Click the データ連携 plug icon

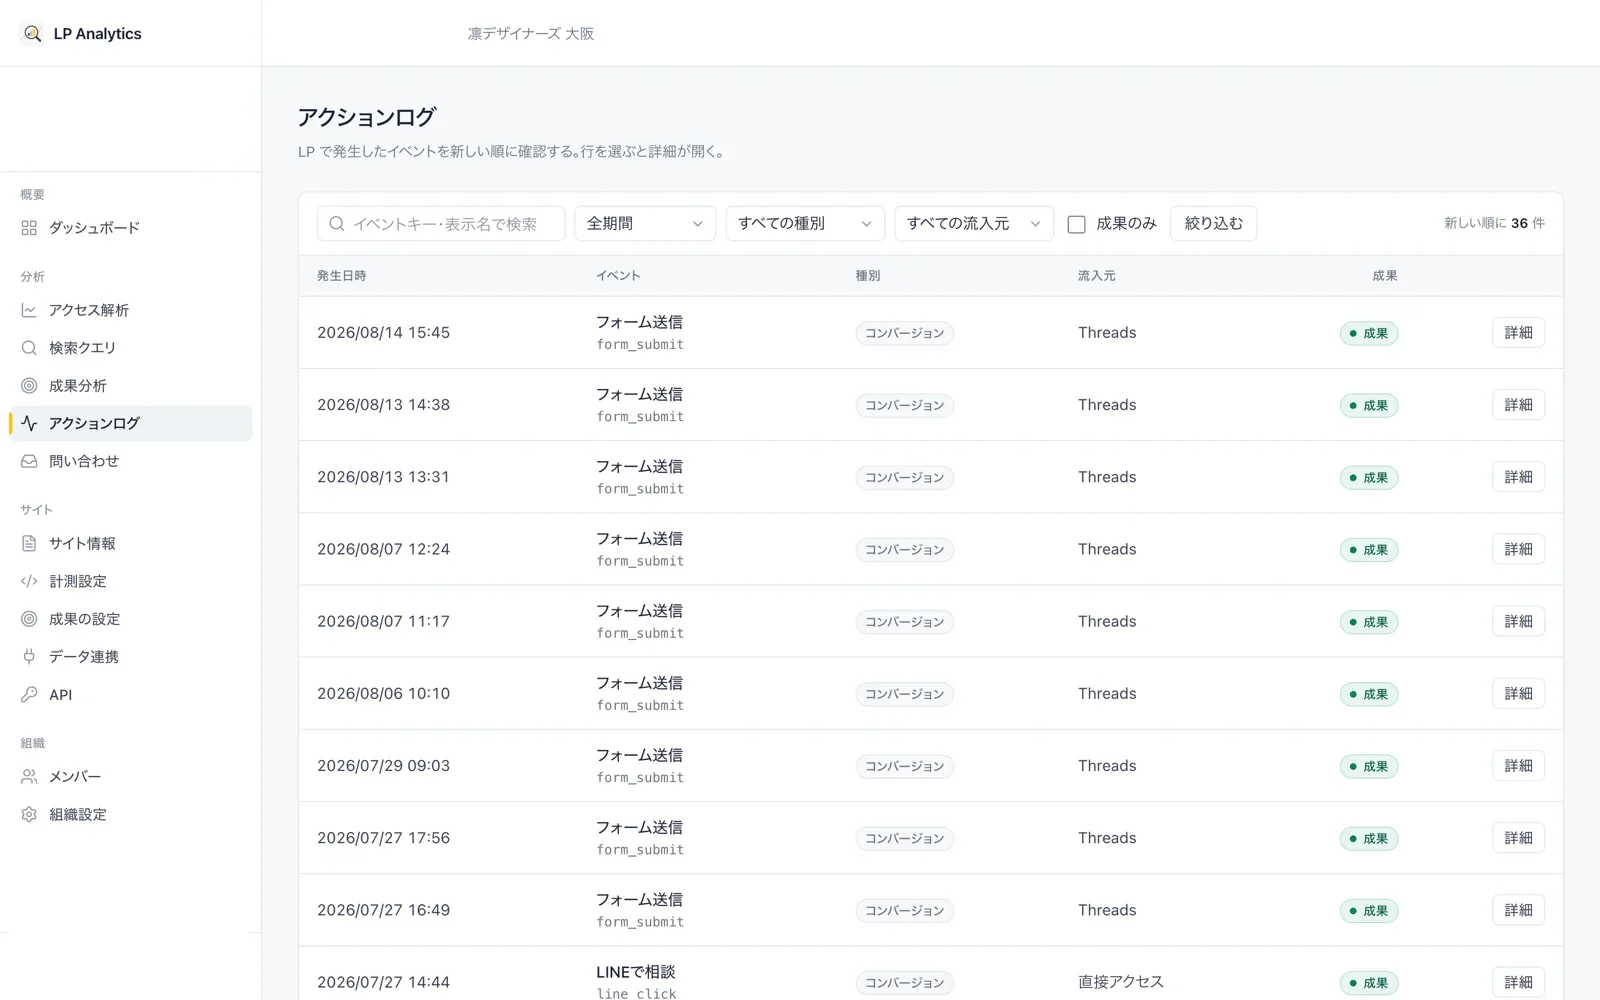pos(29,657)
